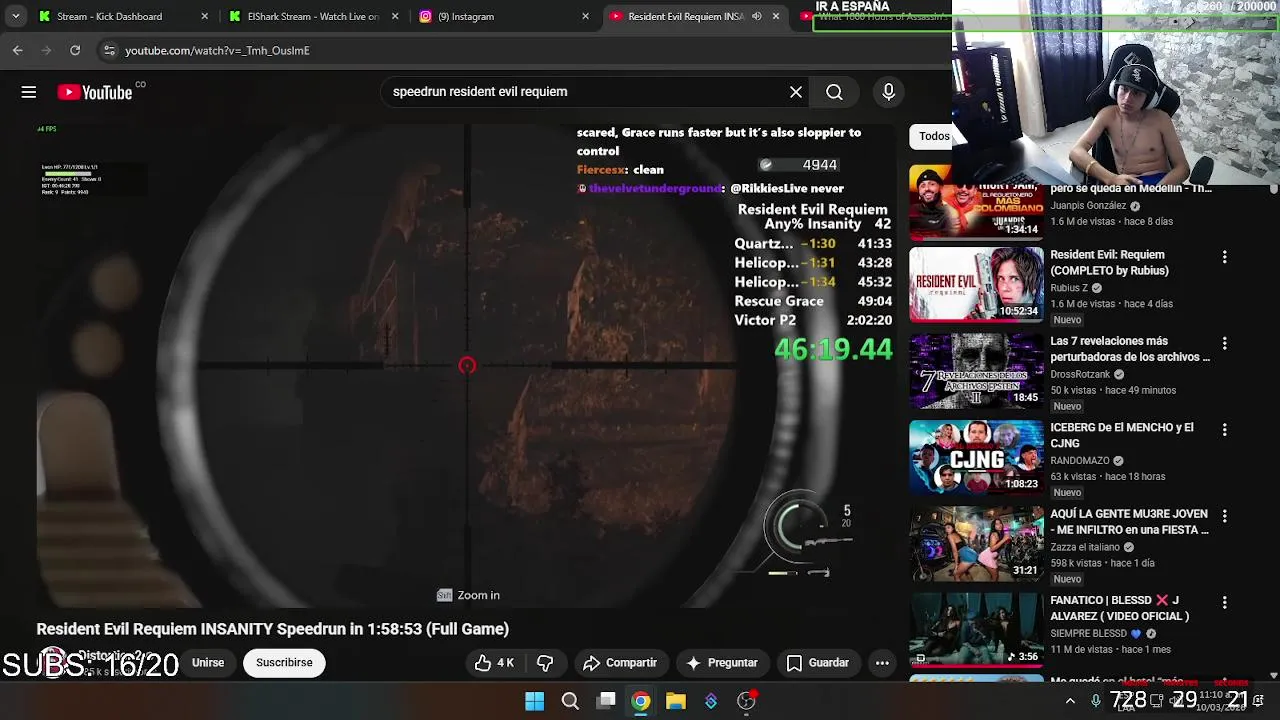The image size is (1280, 720).
Task: Reload the YouTube page
Action: click(75, 50)
